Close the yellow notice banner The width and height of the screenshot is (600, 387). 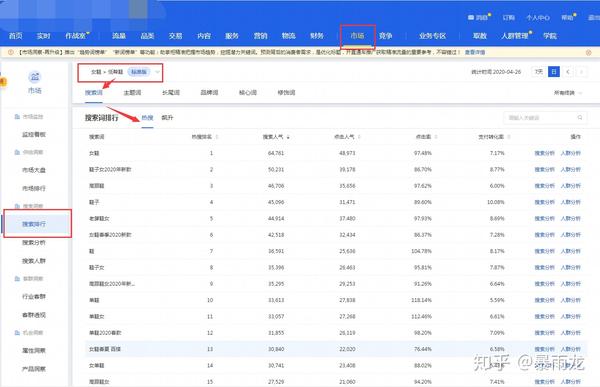589,52
